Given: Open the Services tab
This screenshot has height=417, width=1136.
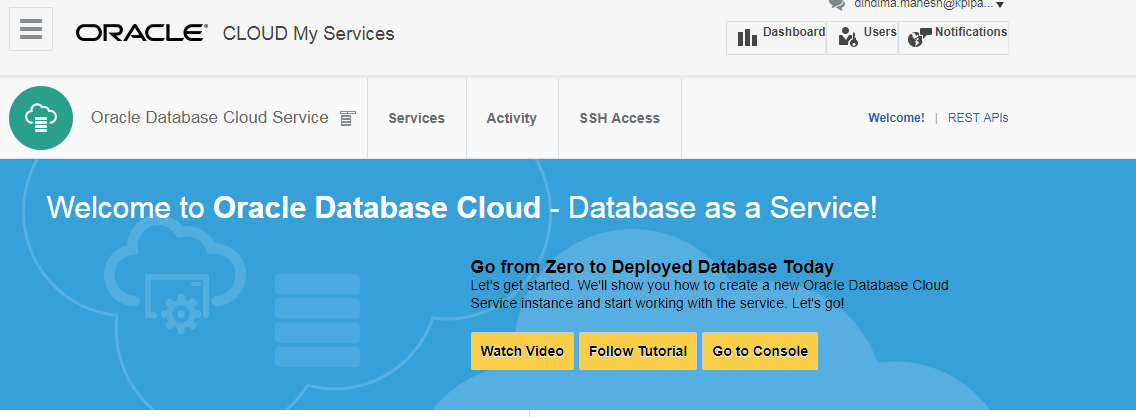Looking at the screenshot, I should pyautogui.click(x=416, y=118).
